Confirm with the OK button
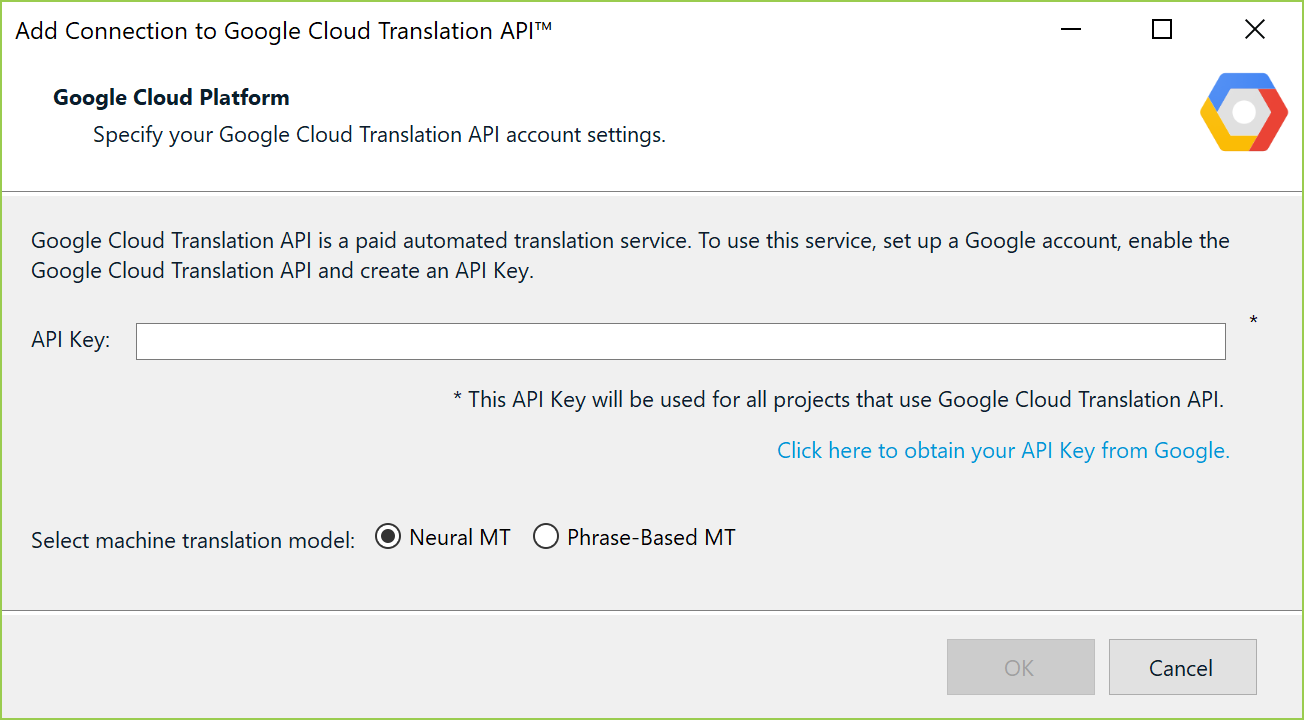The height and width of the screenshot is (720, 1304). click(x=1020, y=668)
